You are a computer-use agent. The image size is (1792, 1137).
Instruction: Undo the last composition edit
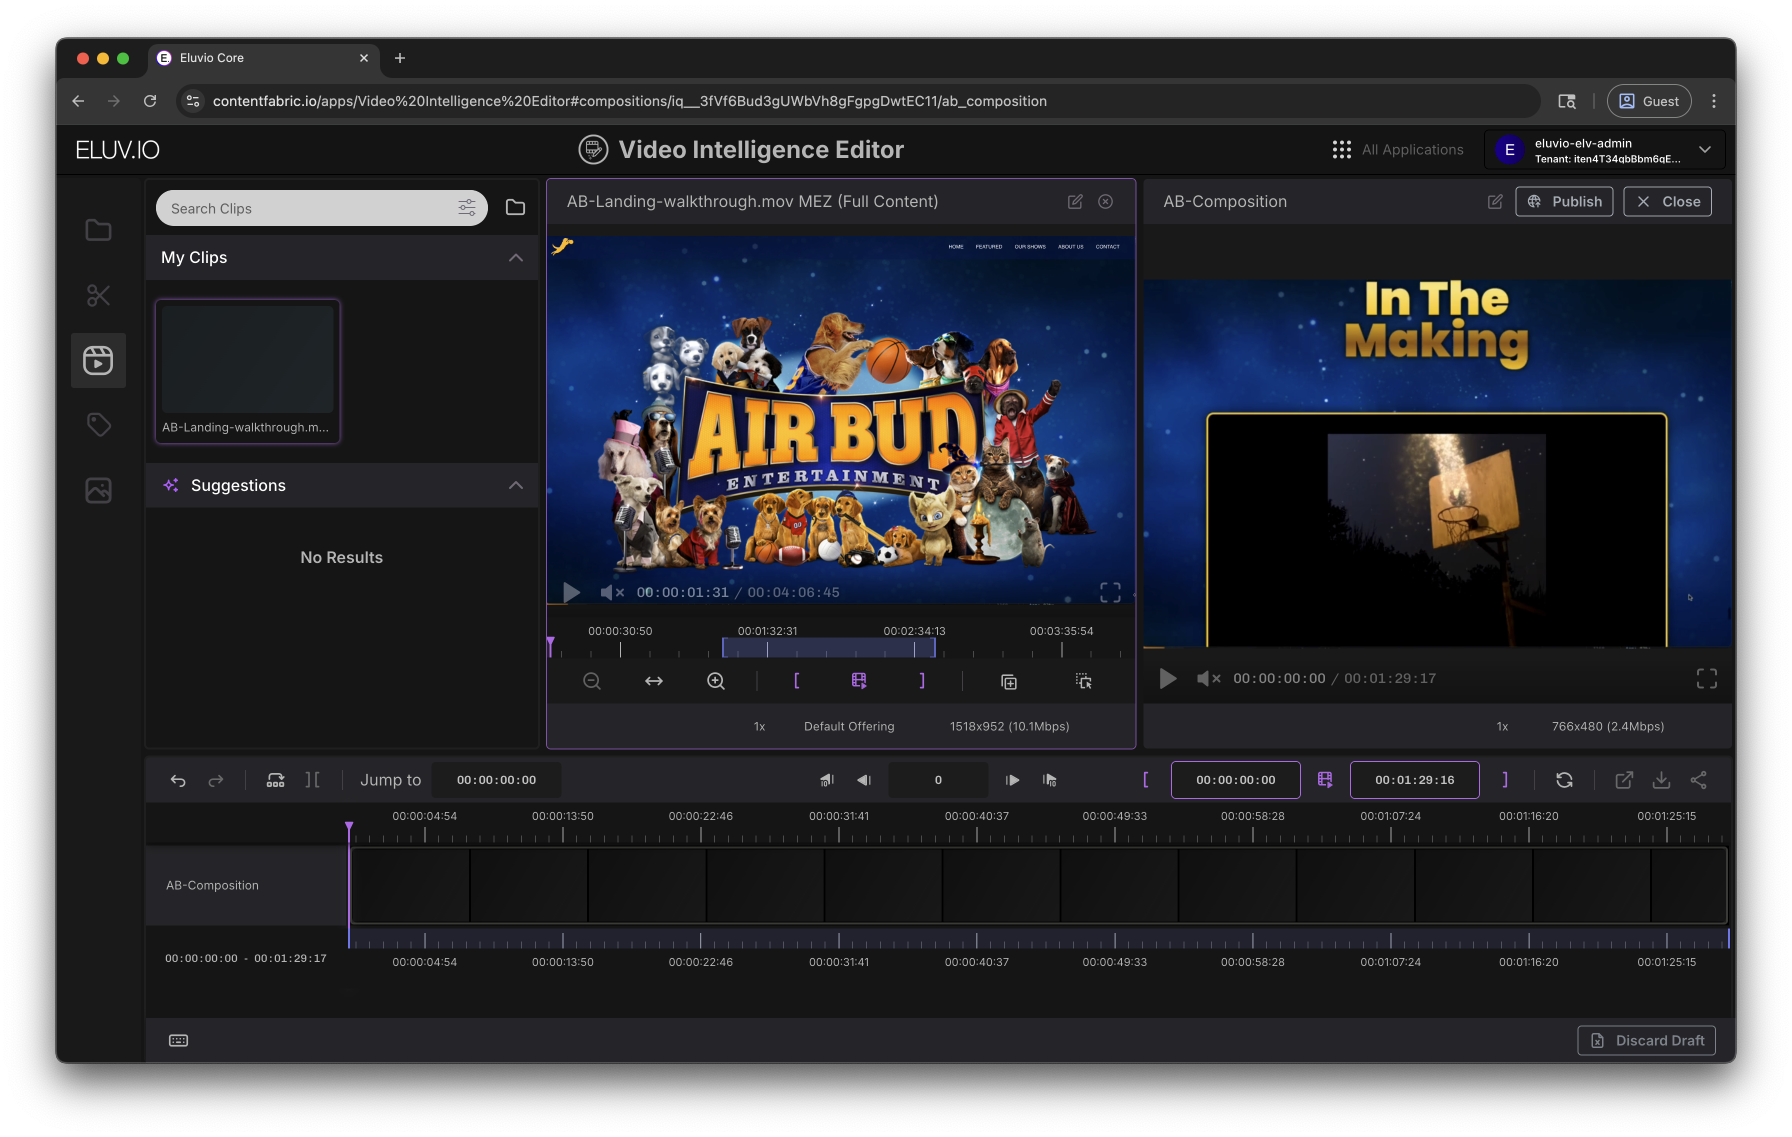click(178, 780)
